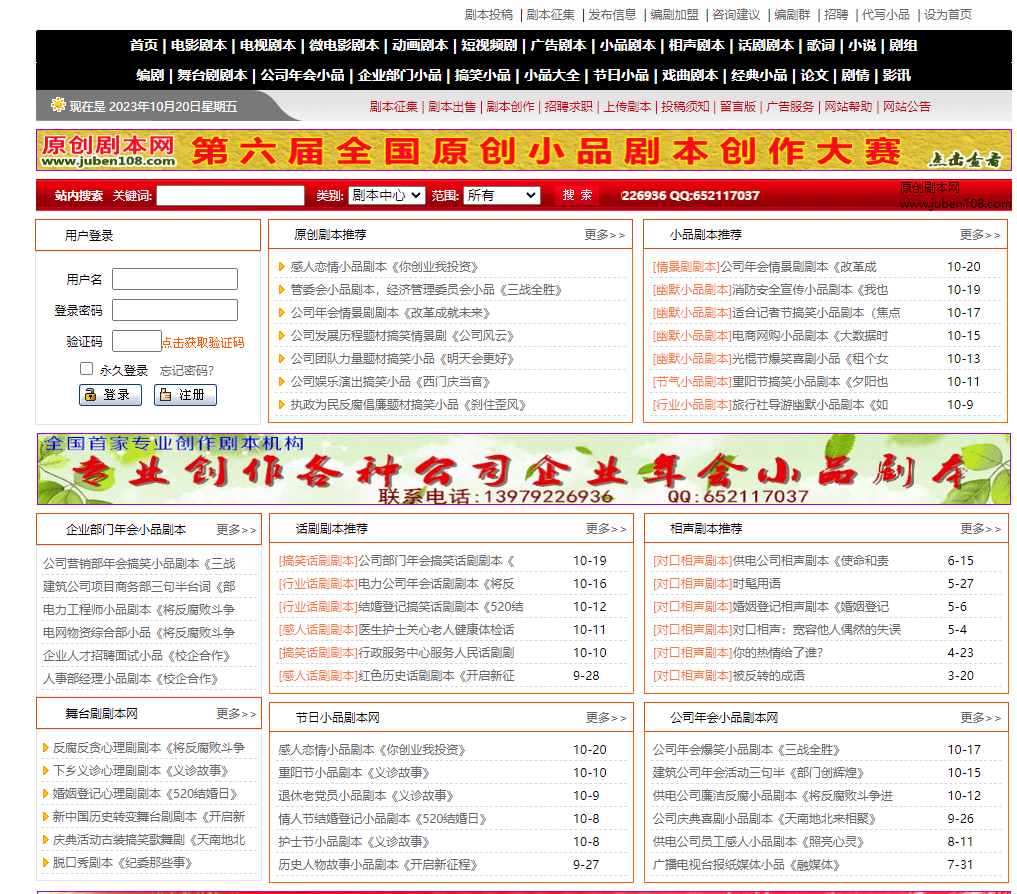Go to 招聘求职 in the sub-navigation
This screenshot has width=1017, height=894.
568,107
